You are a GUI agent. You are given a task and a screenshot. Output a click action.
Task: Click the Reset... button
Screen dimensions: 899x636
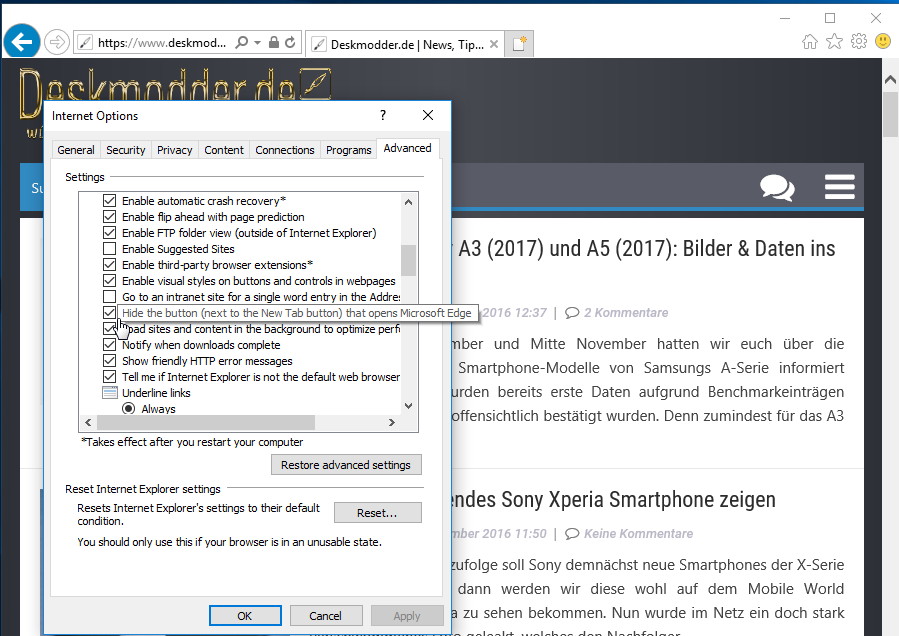tap(377, 513)
